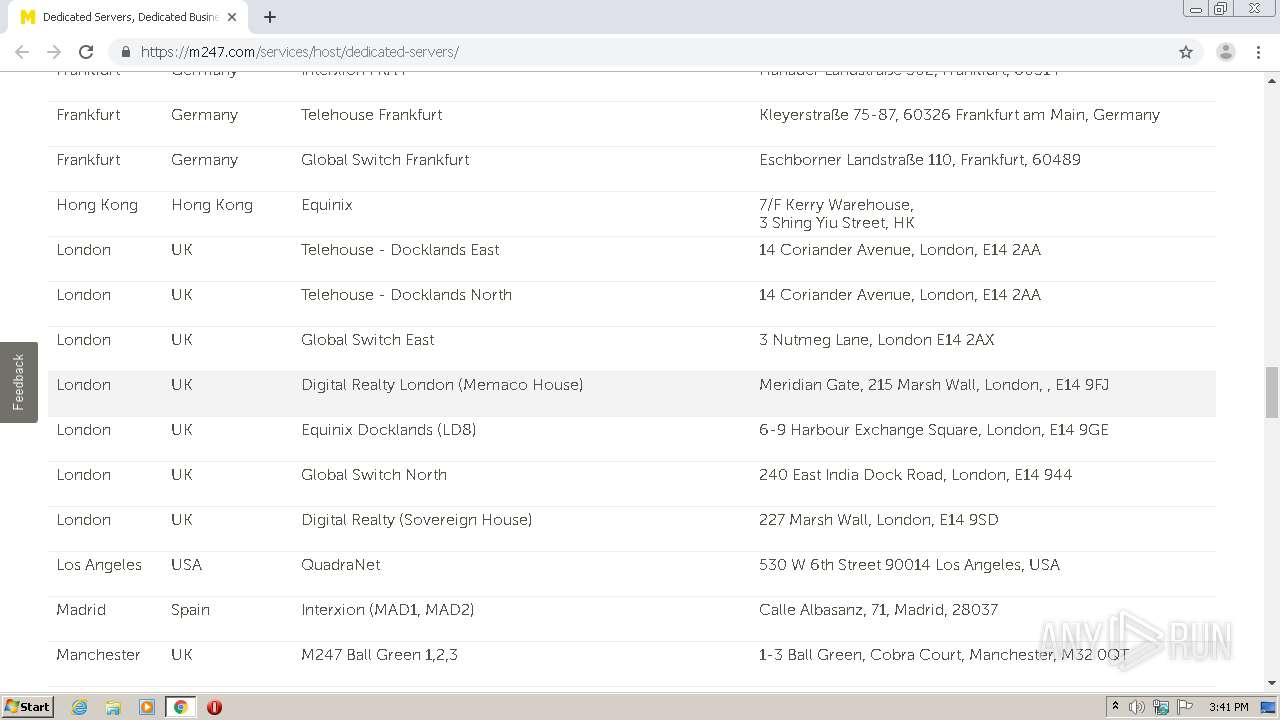Open a new browser tab
The image size is (1280, 720).
[270, 17]
